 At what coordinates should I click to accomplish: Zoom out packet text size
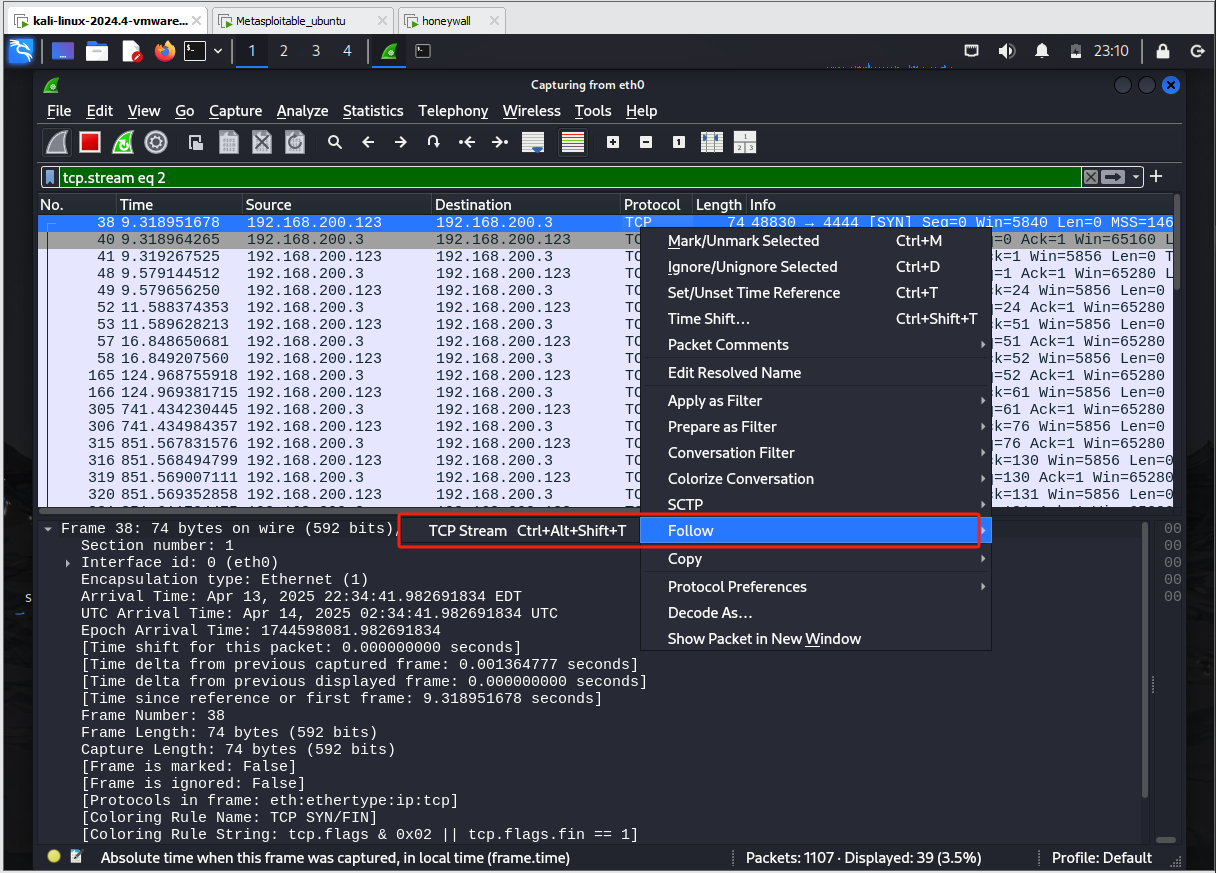pos(646,142)
